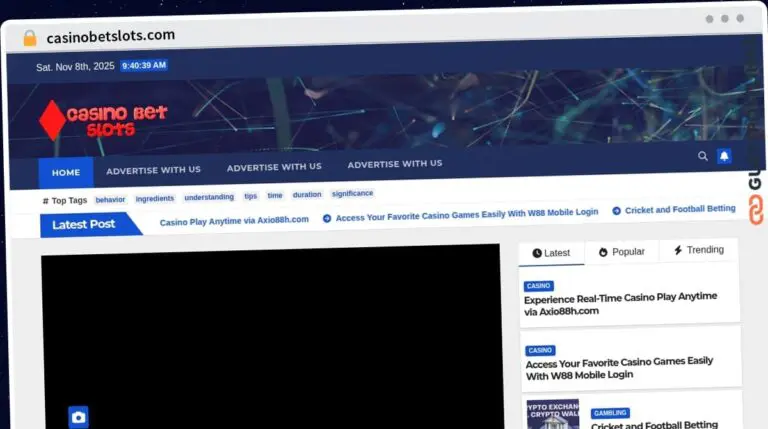Select the 'behavior' tag

(110, 200)
